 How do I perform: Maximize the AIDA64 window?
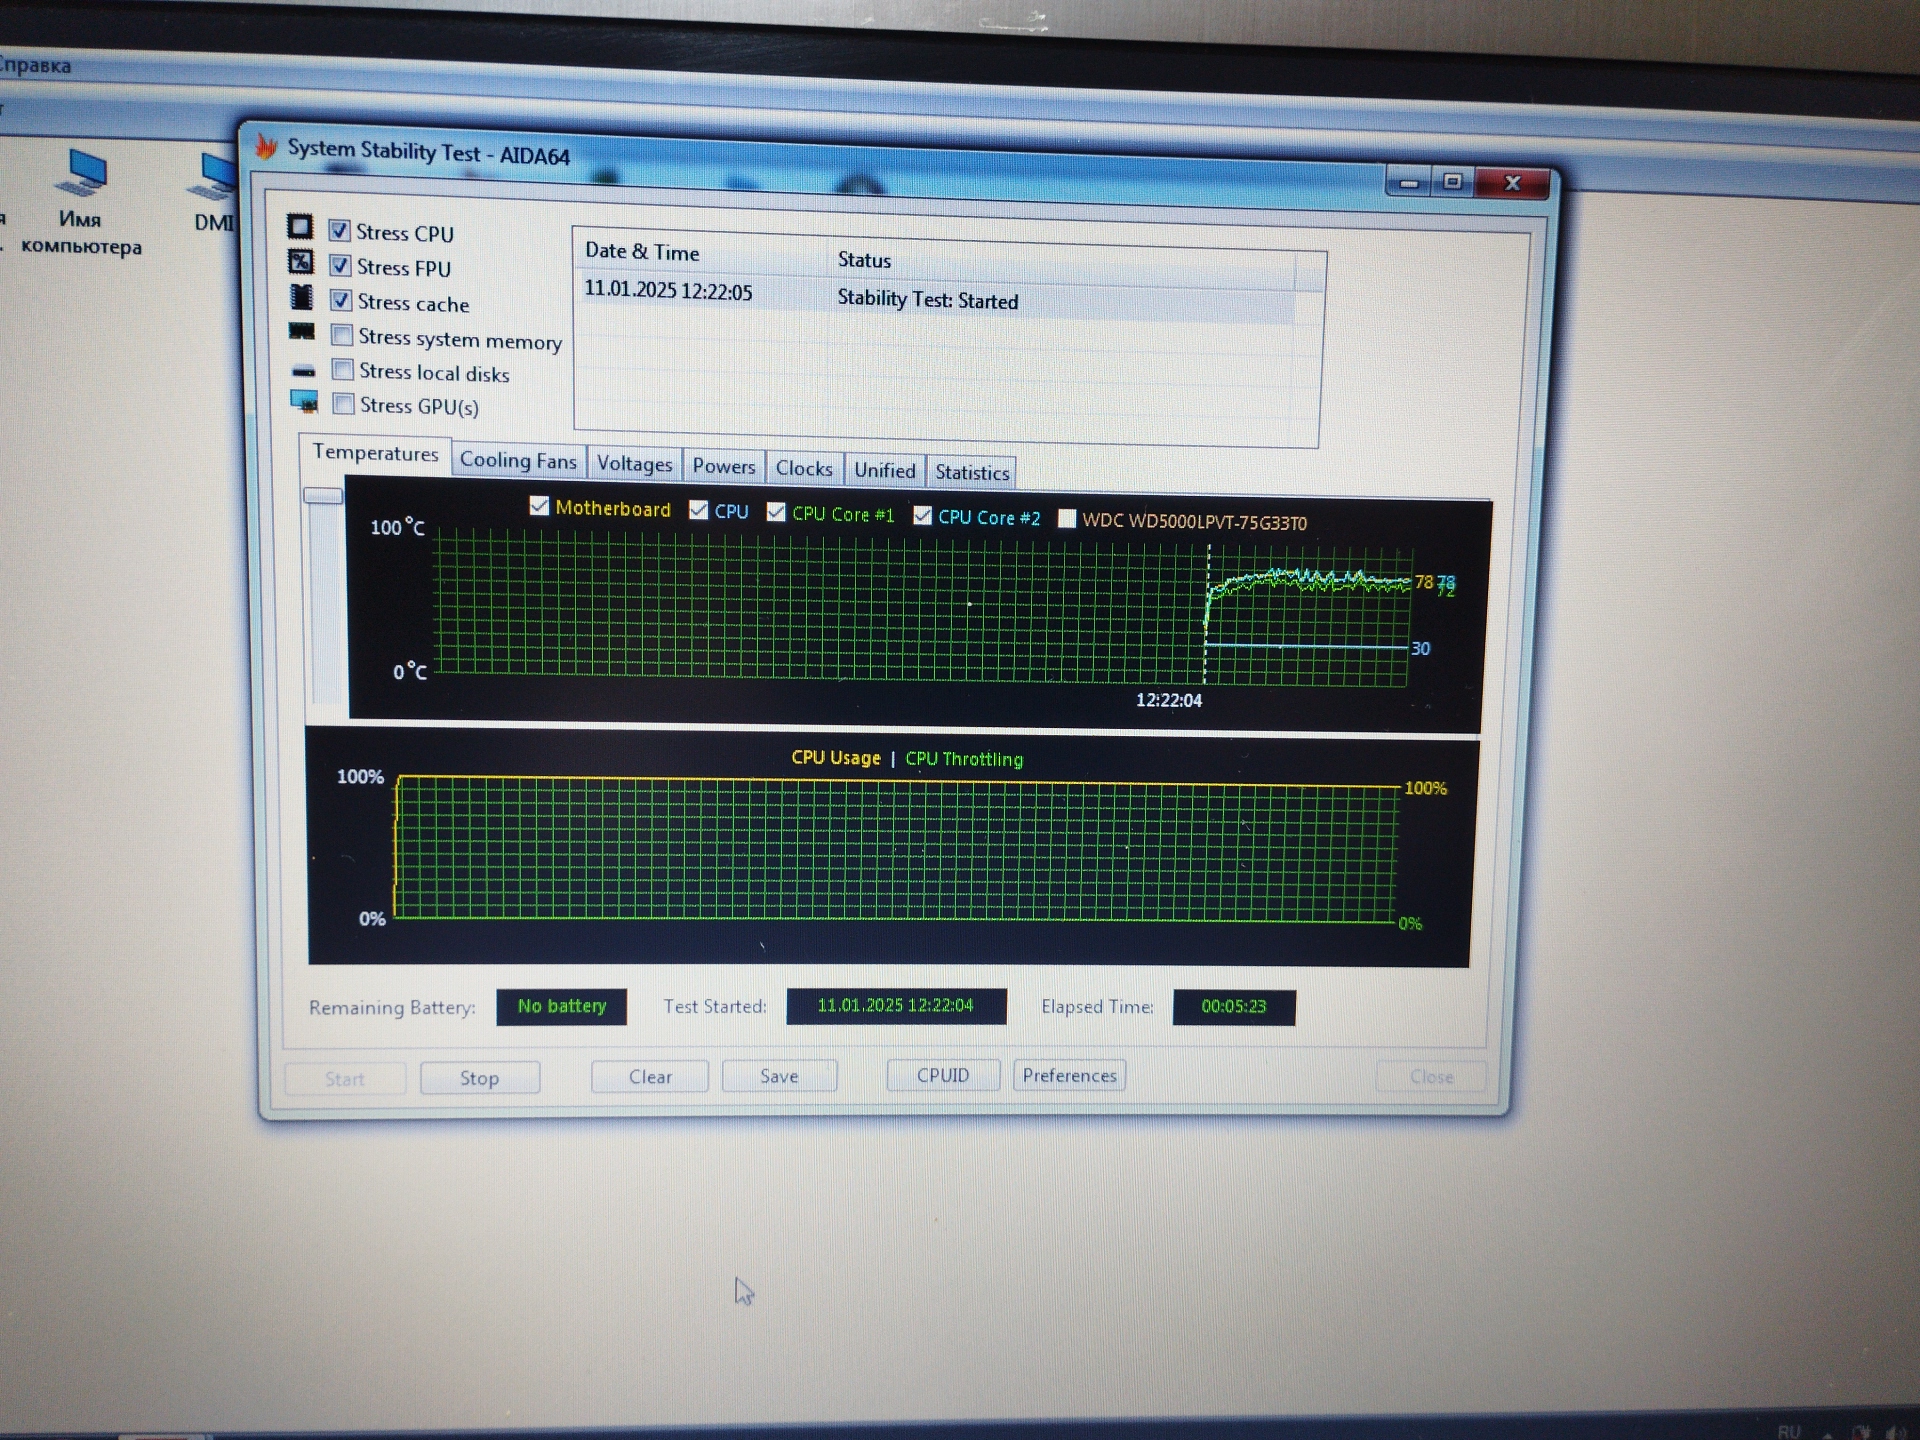click(1454, 182)
